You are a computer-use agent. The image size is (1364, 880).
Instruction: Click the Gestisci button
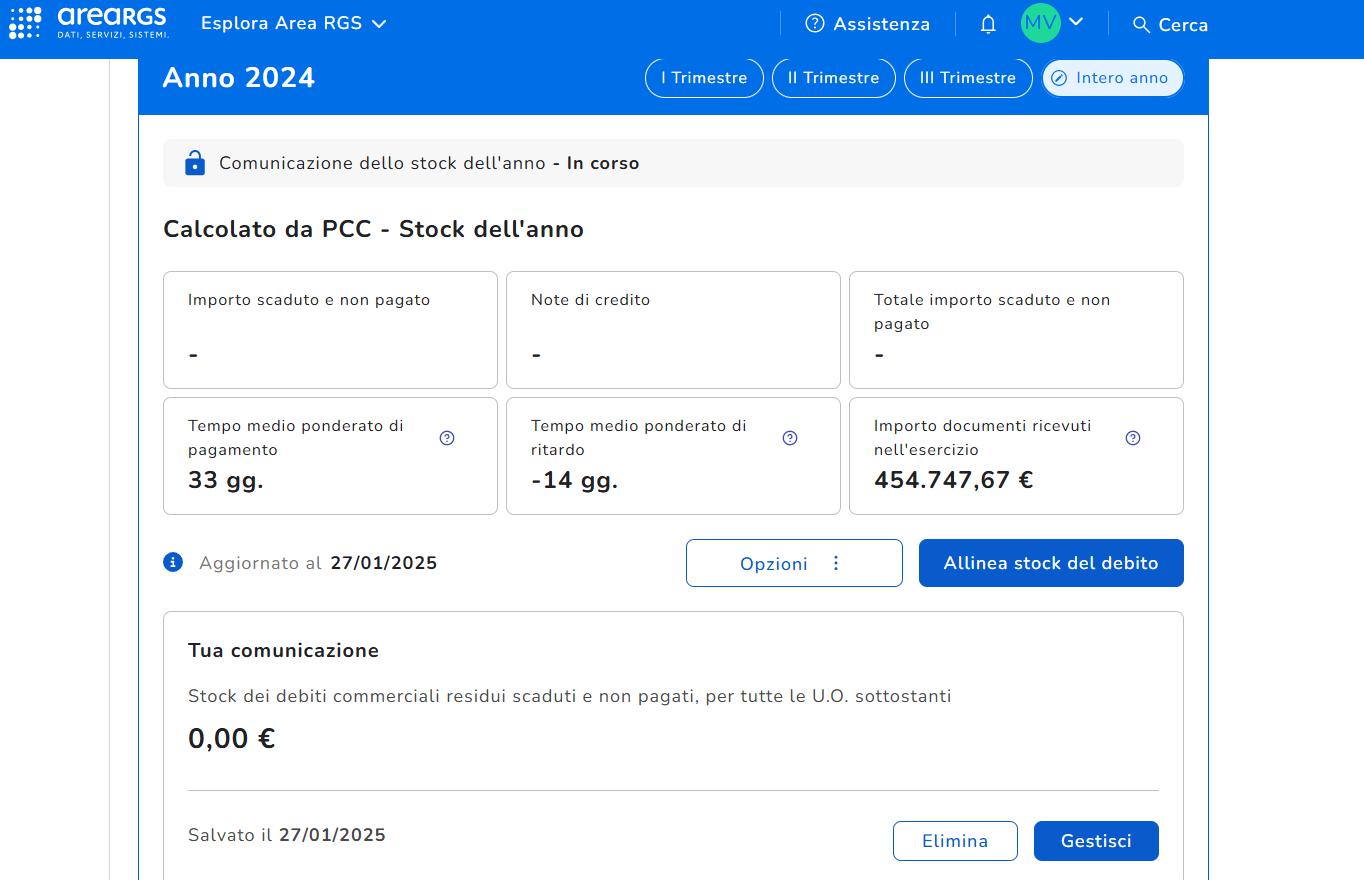(x=1095, y=841)
